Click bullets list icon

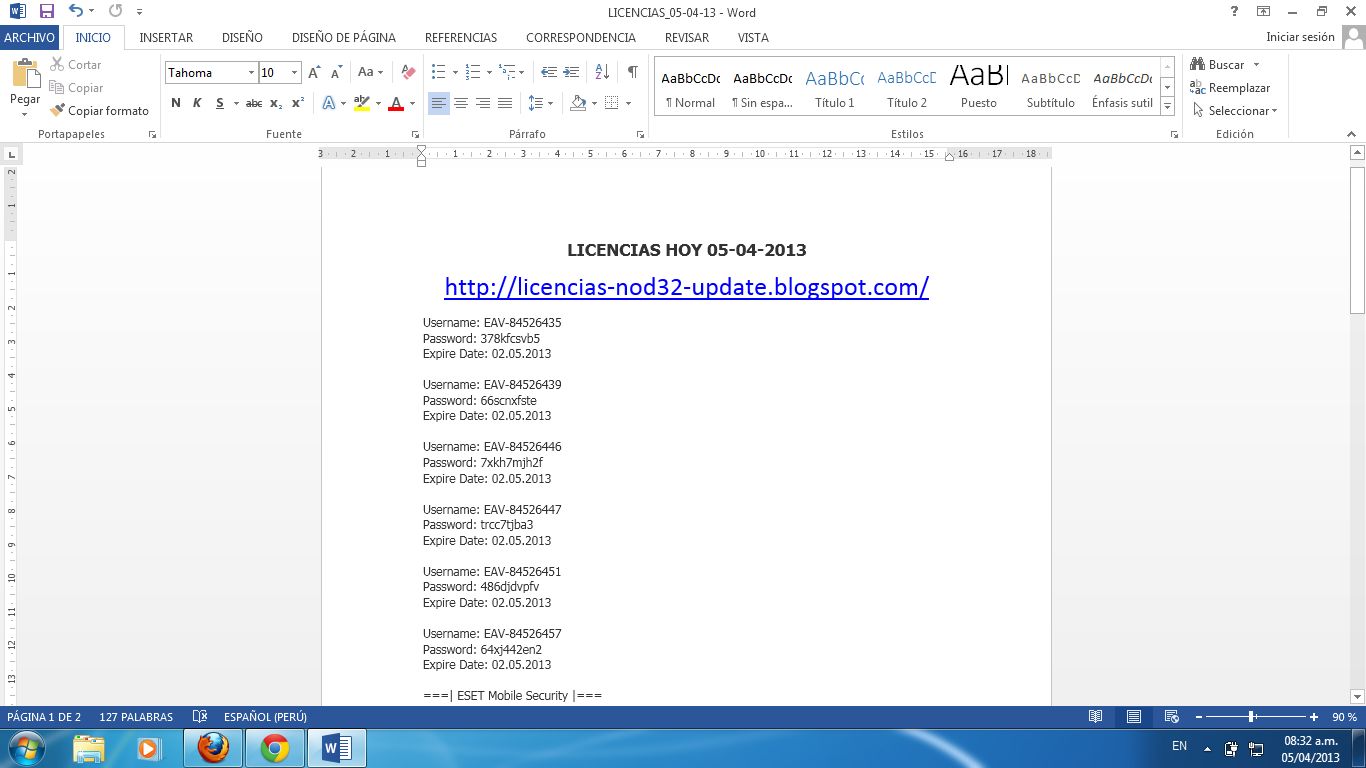(438, 72)
